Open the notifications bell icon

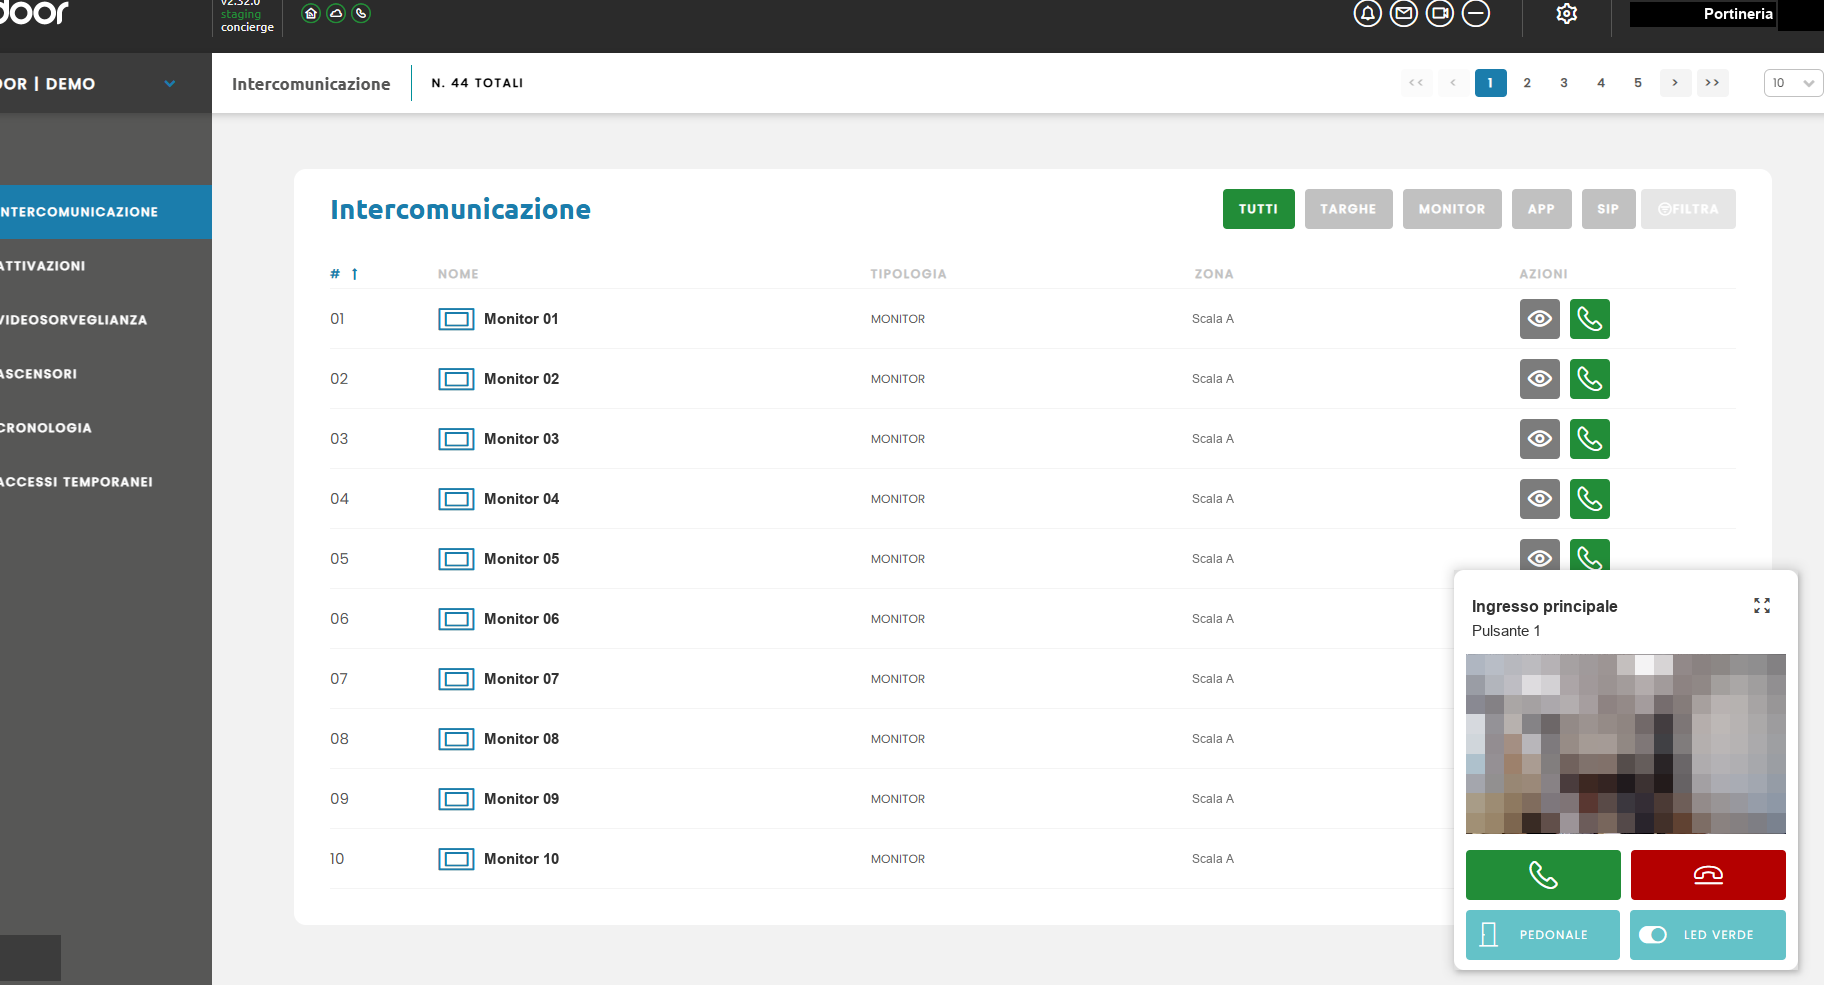1368,13
